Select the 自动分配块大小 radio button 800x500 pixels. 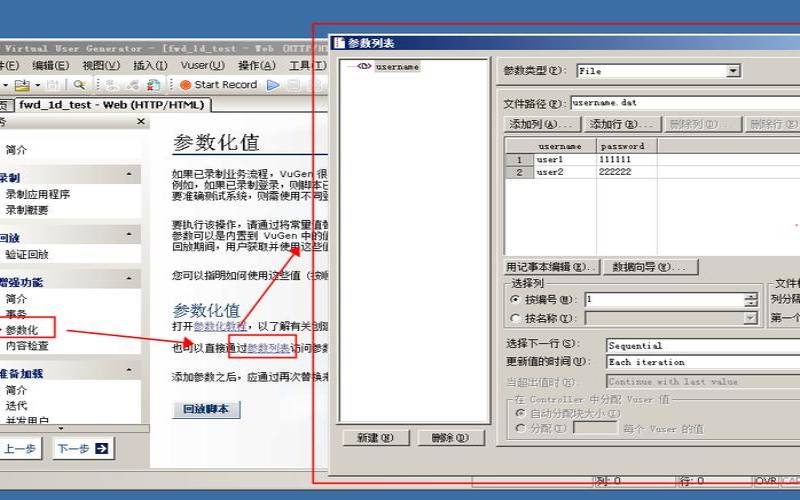(x=520, y=413)
